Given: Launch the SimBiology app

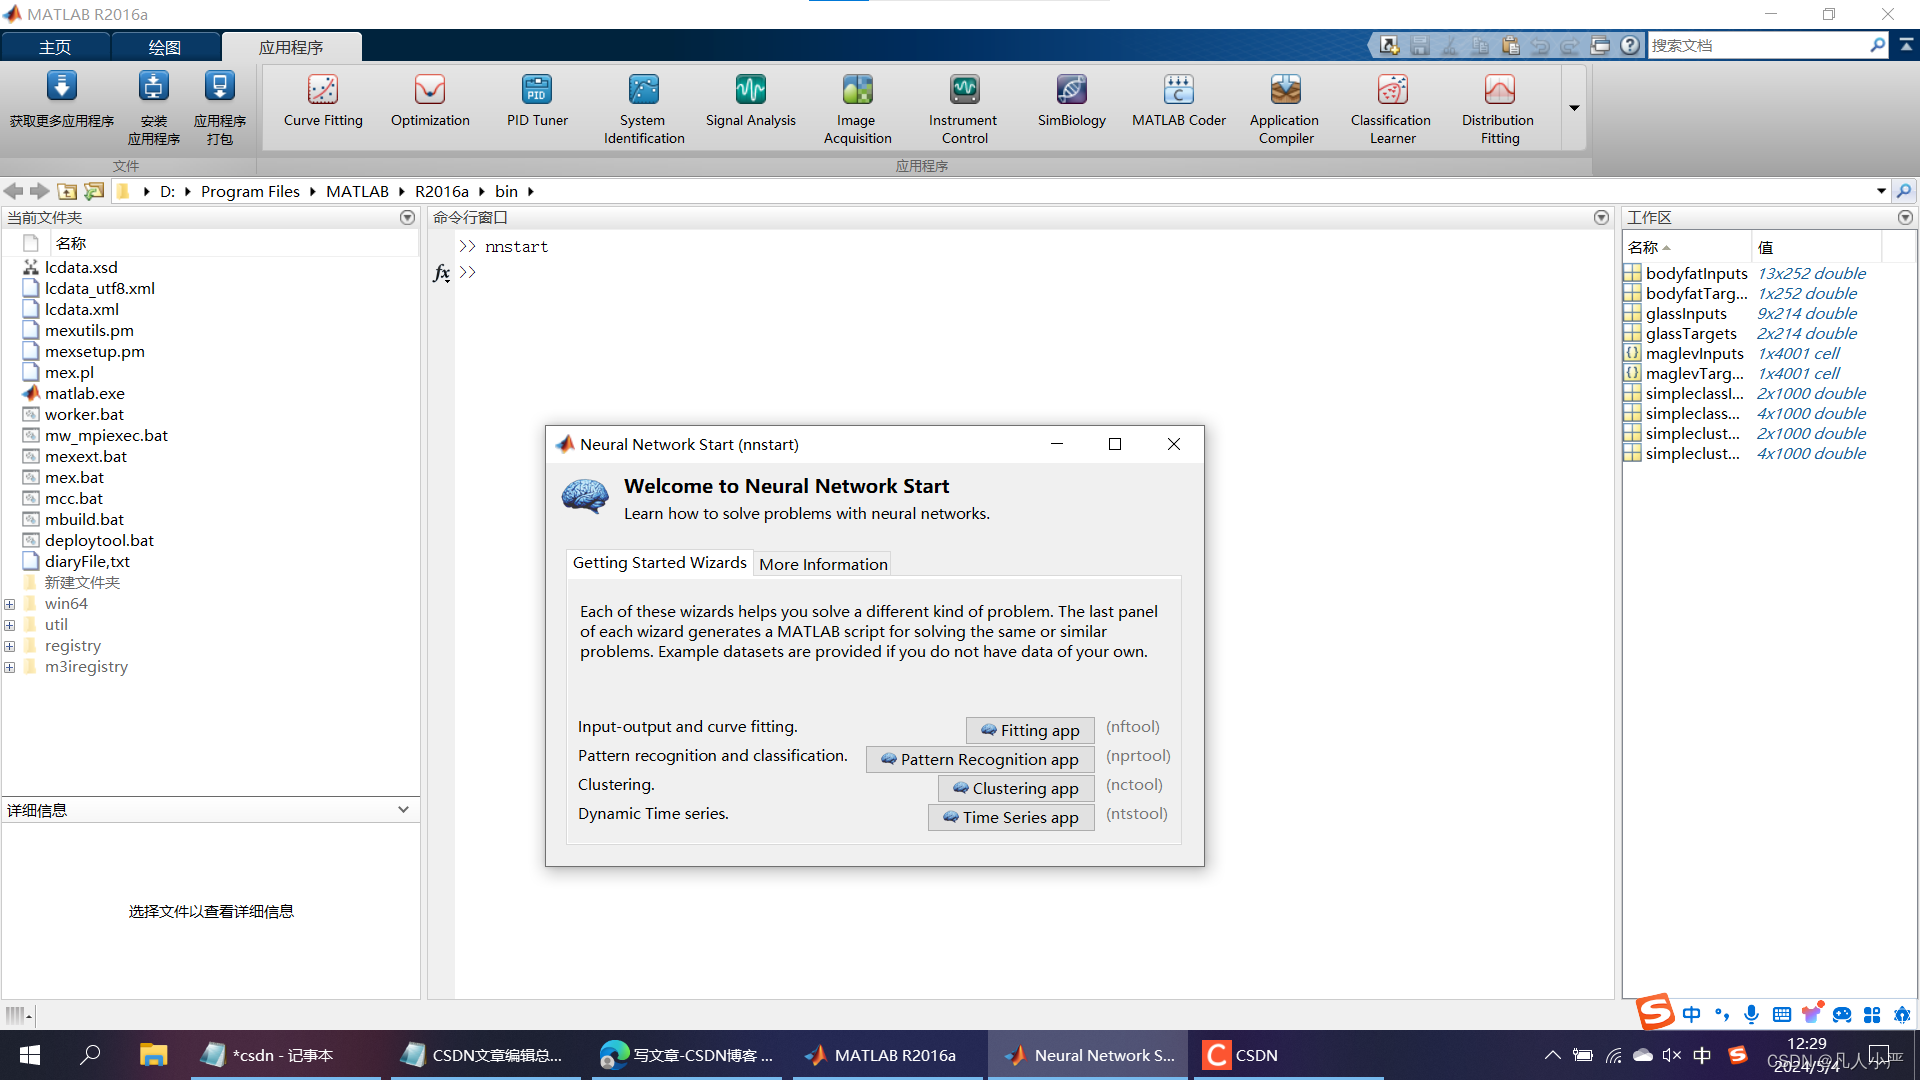Looking at the screenshot, I should click(1071, 102).
